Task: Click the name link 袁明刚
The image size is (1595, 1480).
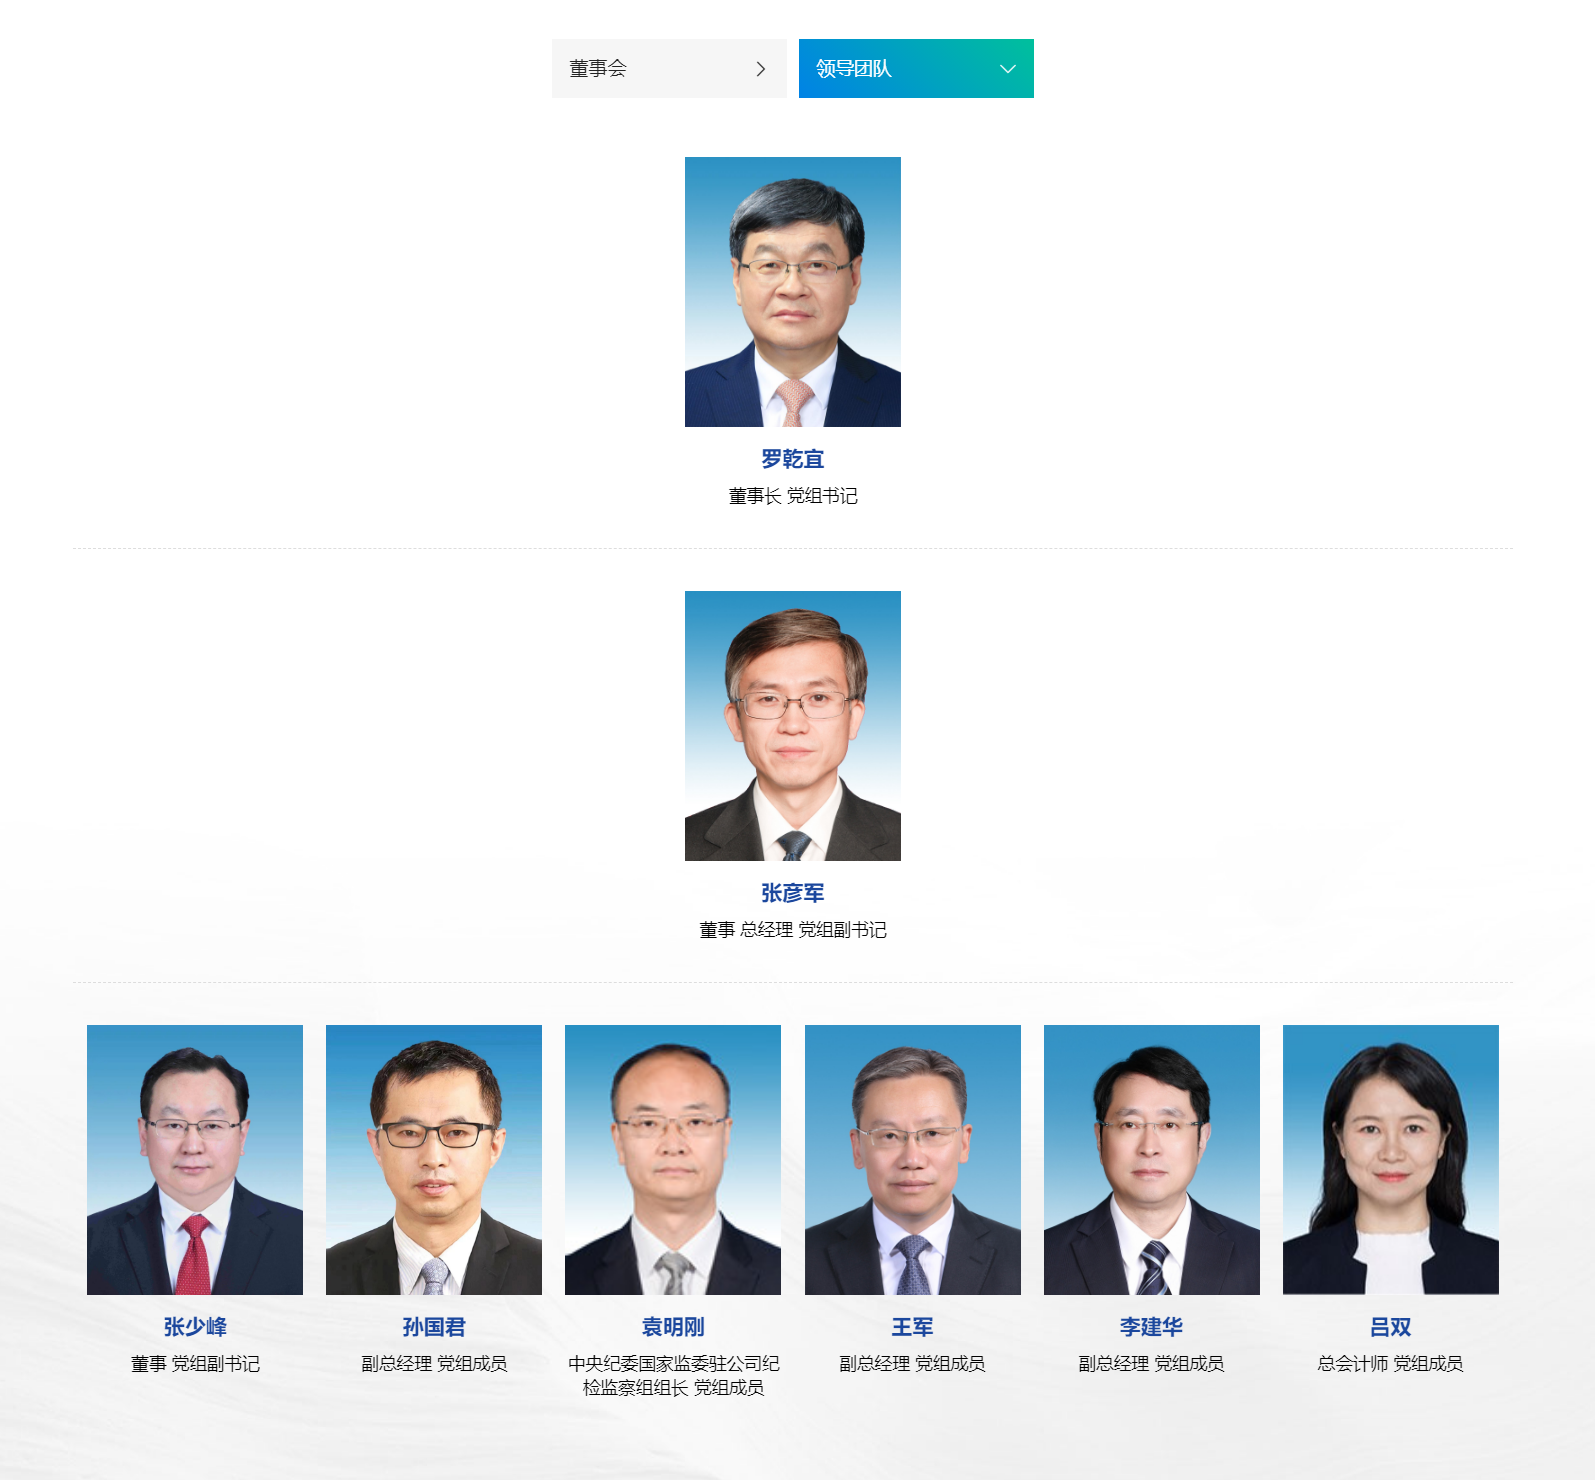Action: coord(673,1327)
